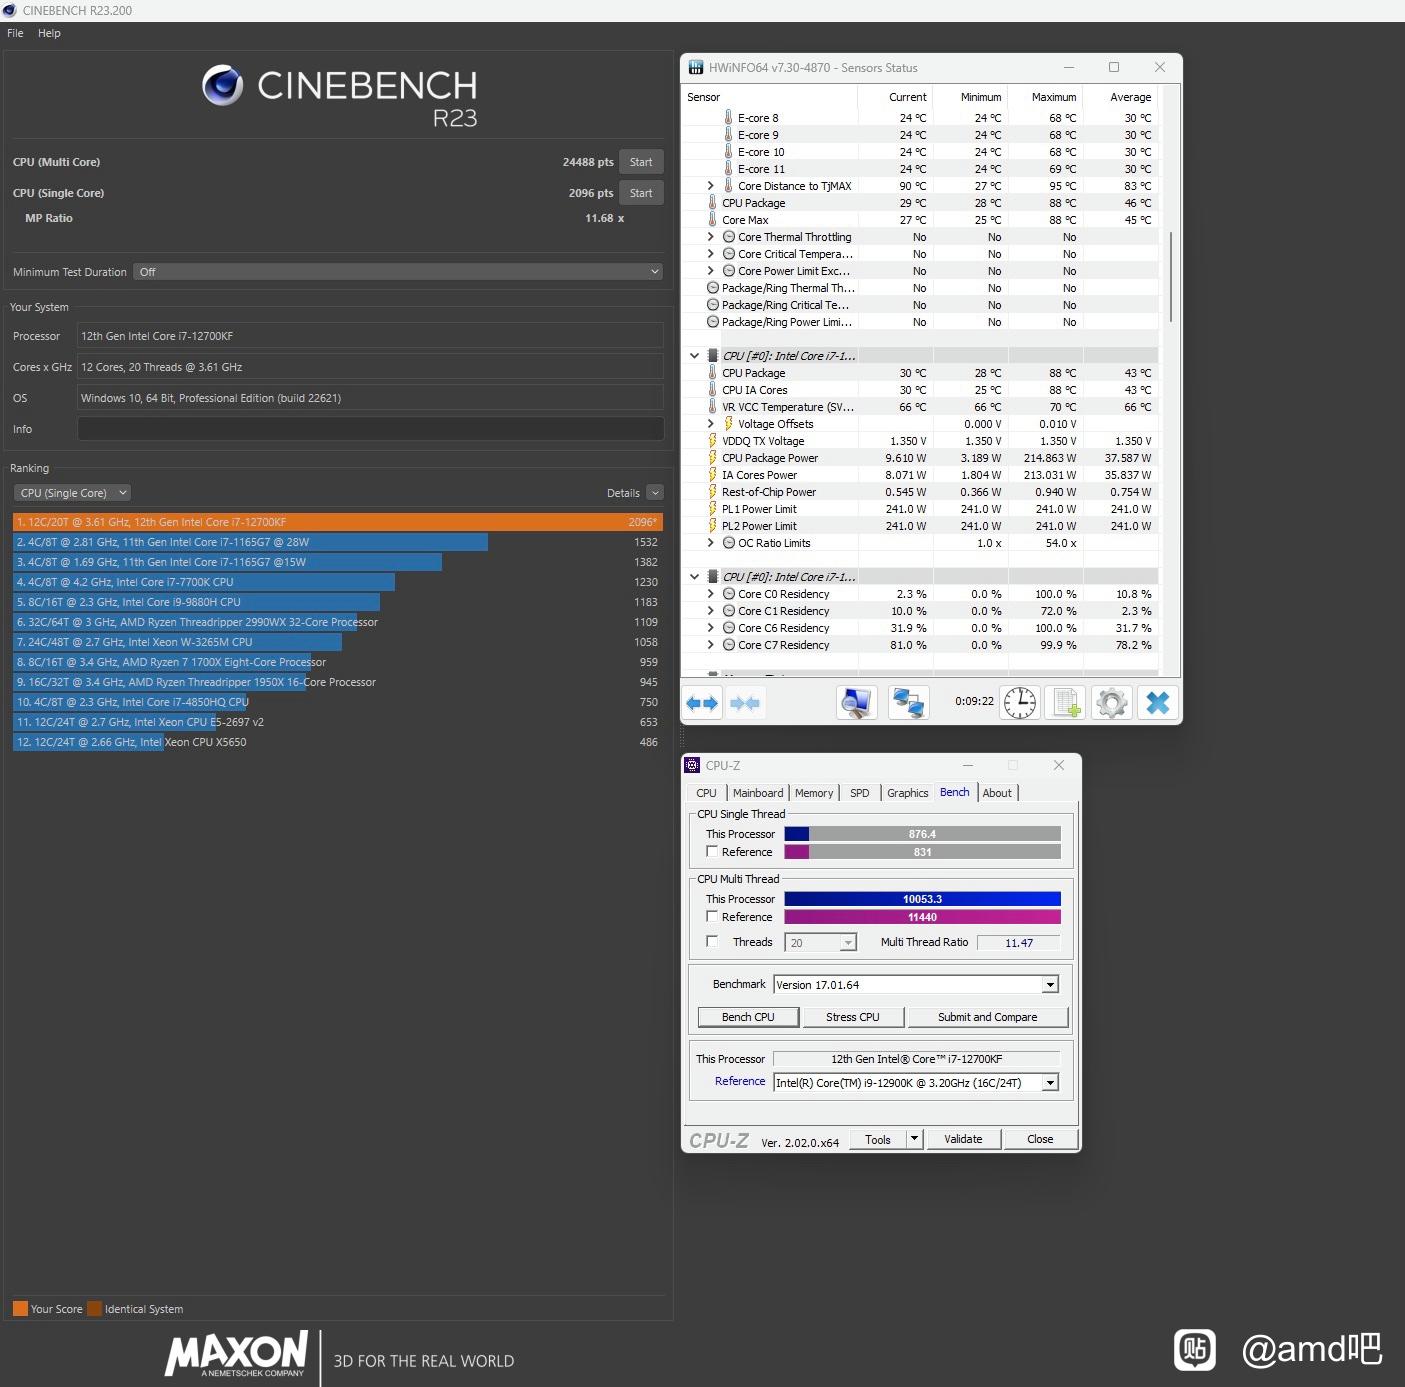Click lightning icon beside CPU Package Power
This screenshot has height=1387, width=1405.
coord(712,458)
